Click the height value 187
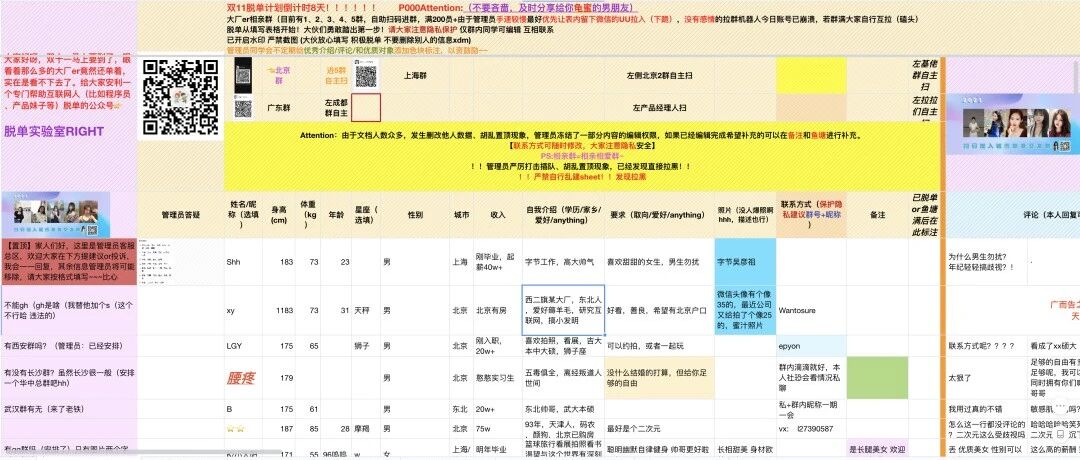The width and height of the screenshot is (1080, 460). coord(279,429)
